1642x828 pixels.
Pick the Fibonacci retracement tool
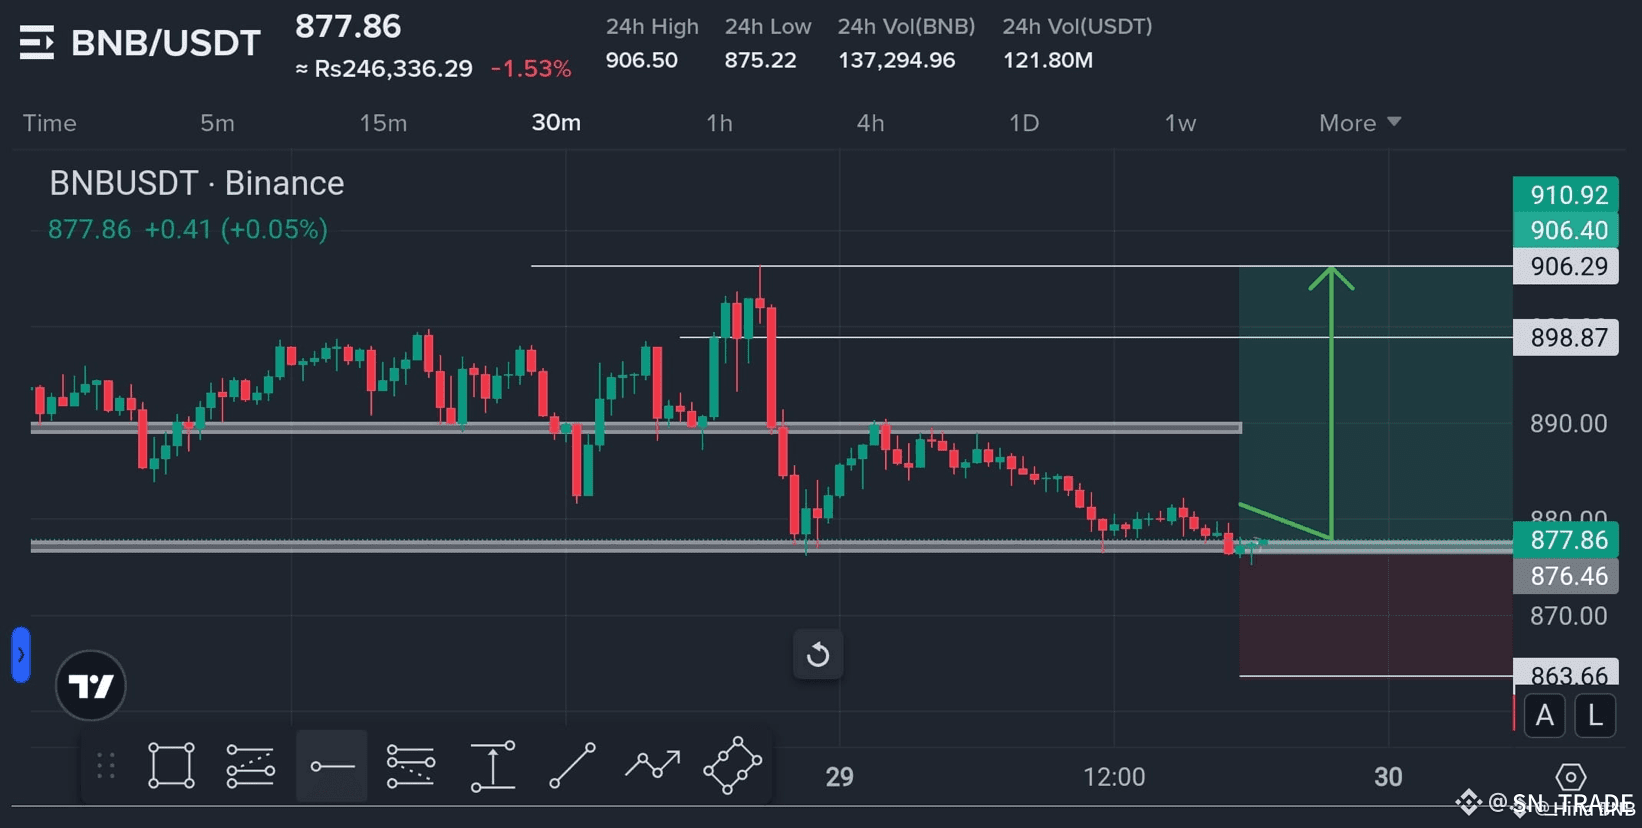411,766
